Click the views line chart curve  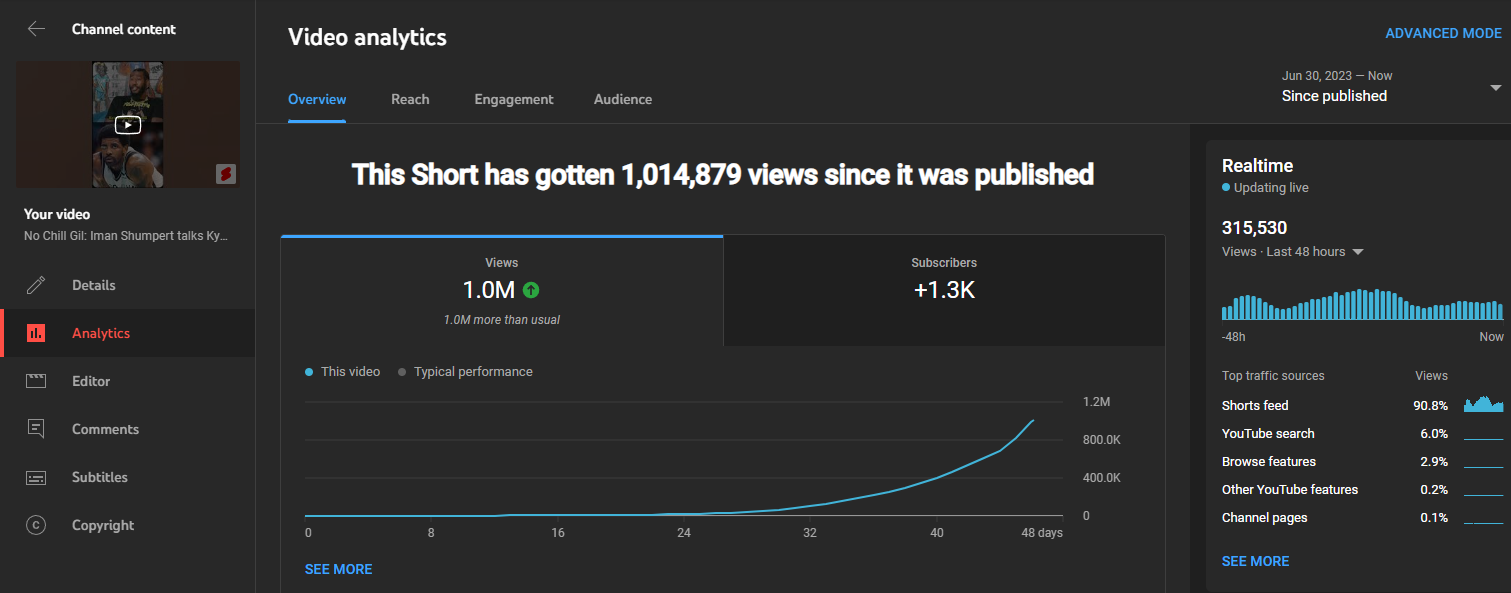click(x=669, y=468)
